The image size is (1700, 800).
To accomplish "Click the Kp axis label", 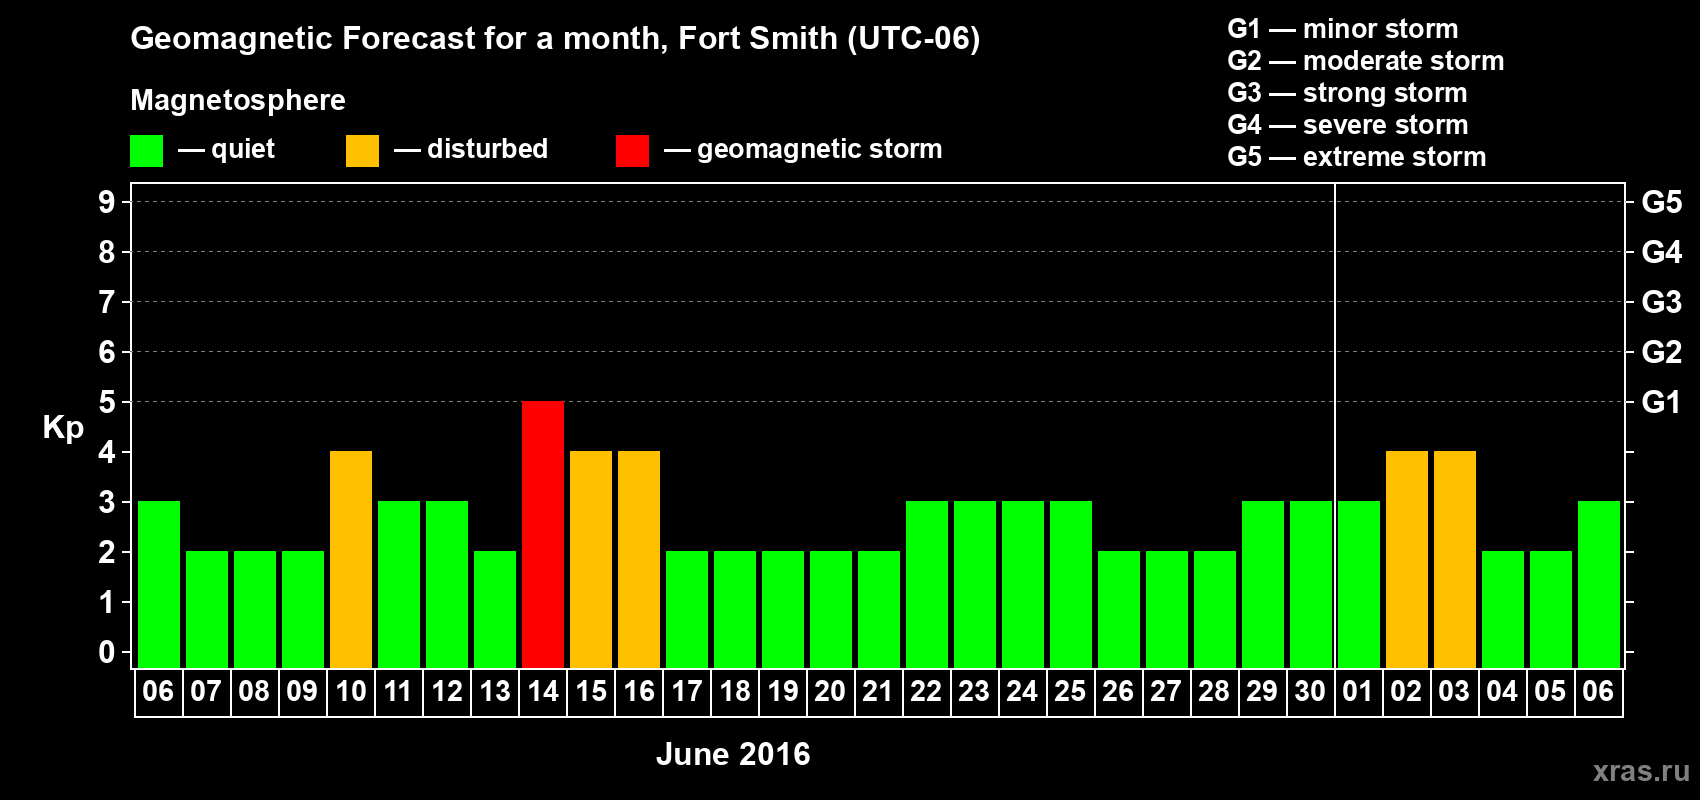I will [x=63, y=428].
